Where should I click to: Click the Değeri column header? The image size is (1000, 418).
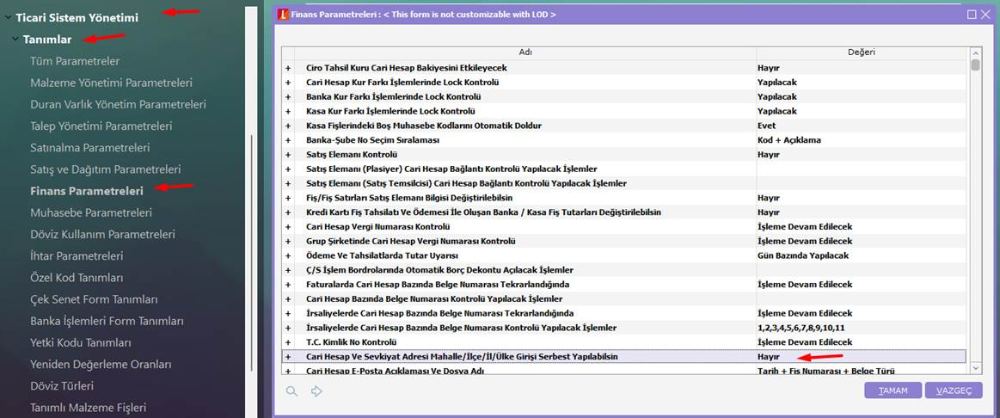click(x=862, y=53)
